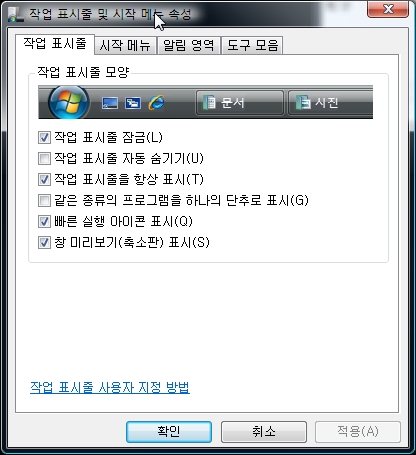Screen dimensions: 416x455
Task: Enable 작업 표시줄 자동 숨기기(U)
Action: [x=44, y=158]
